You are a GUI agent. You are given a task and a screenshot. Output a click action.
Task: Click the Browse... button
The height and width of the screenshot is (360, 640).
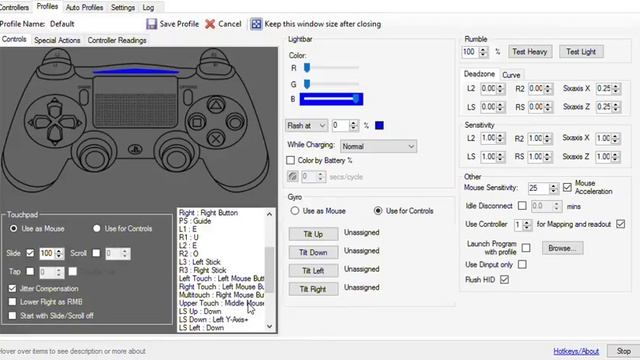(x=562, y=248)
